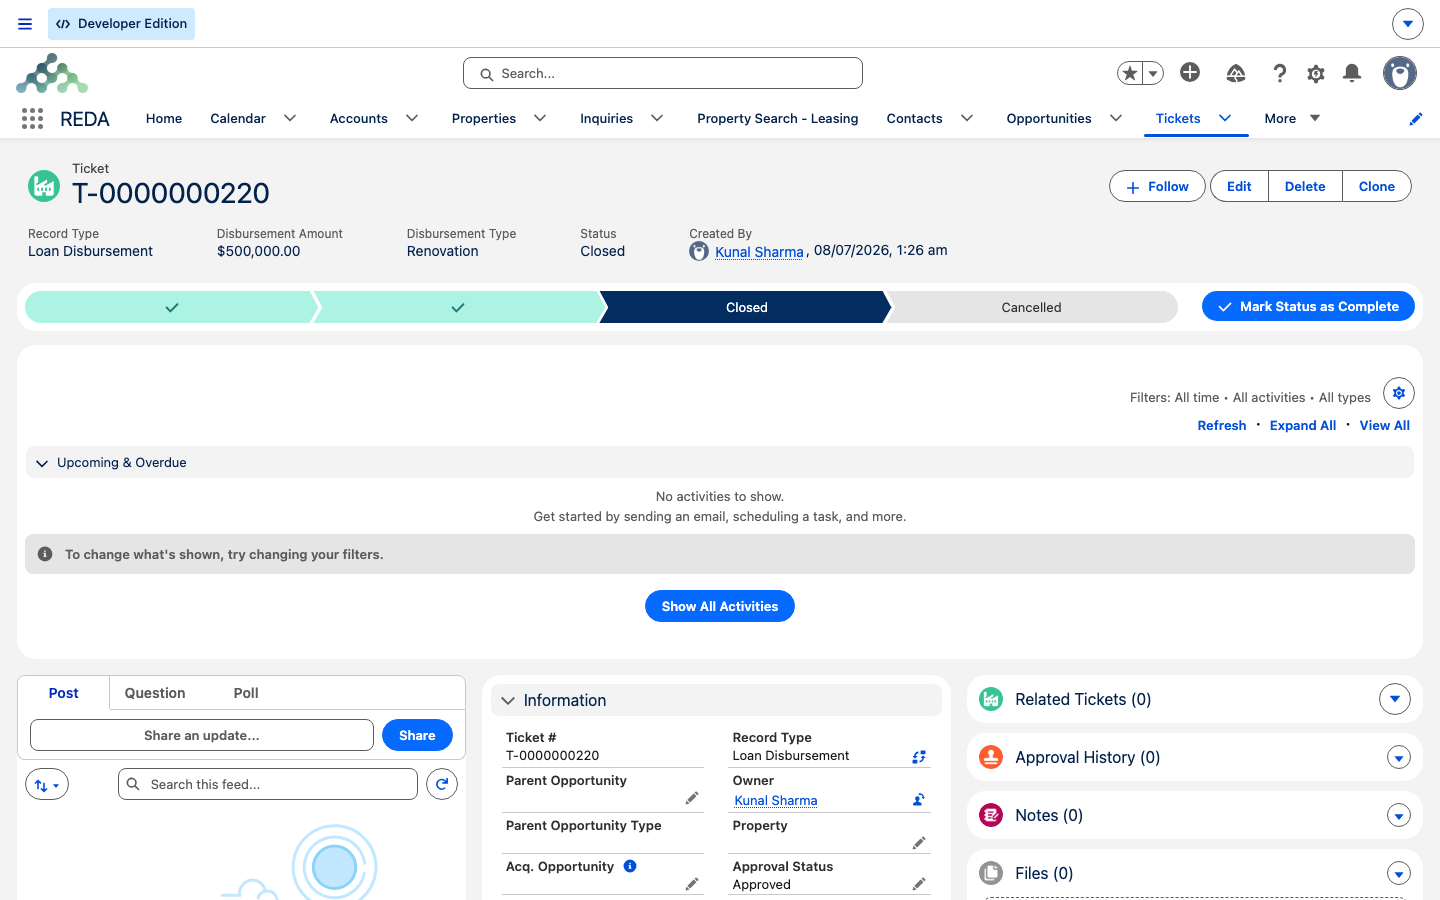Viewport: 1440px width, 900px height.
Task: Click Expand All in the activity timeline
Action: 1303,425
